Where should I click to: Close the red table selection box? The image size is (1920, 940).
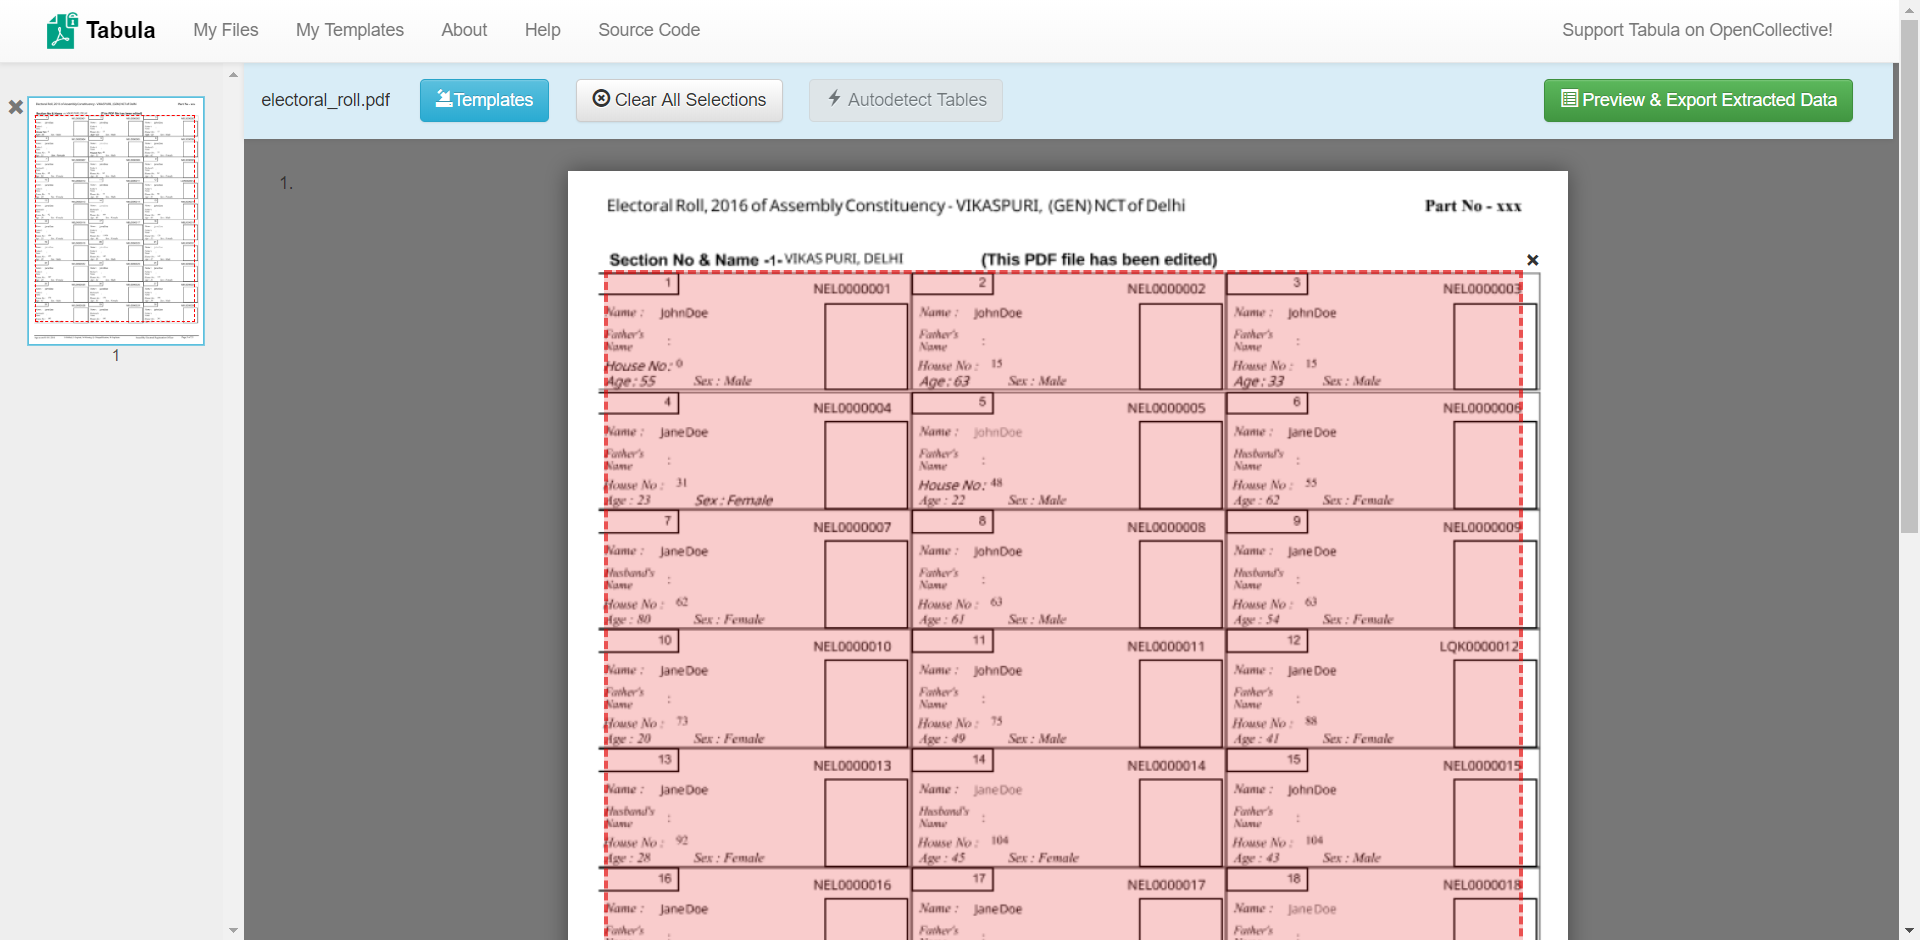click(x=1532, y=260)
